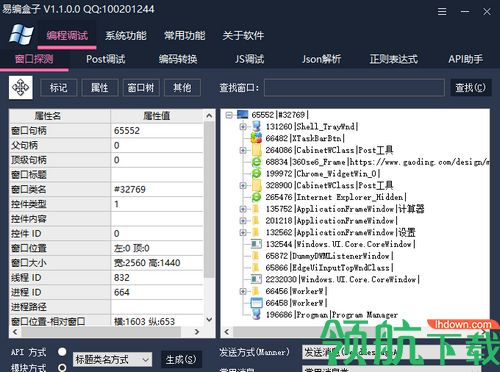Open the 标题类名方式 dropdown
Image resolution: width=500 pixels, height=372 pixels.
[x=112, y=360]
